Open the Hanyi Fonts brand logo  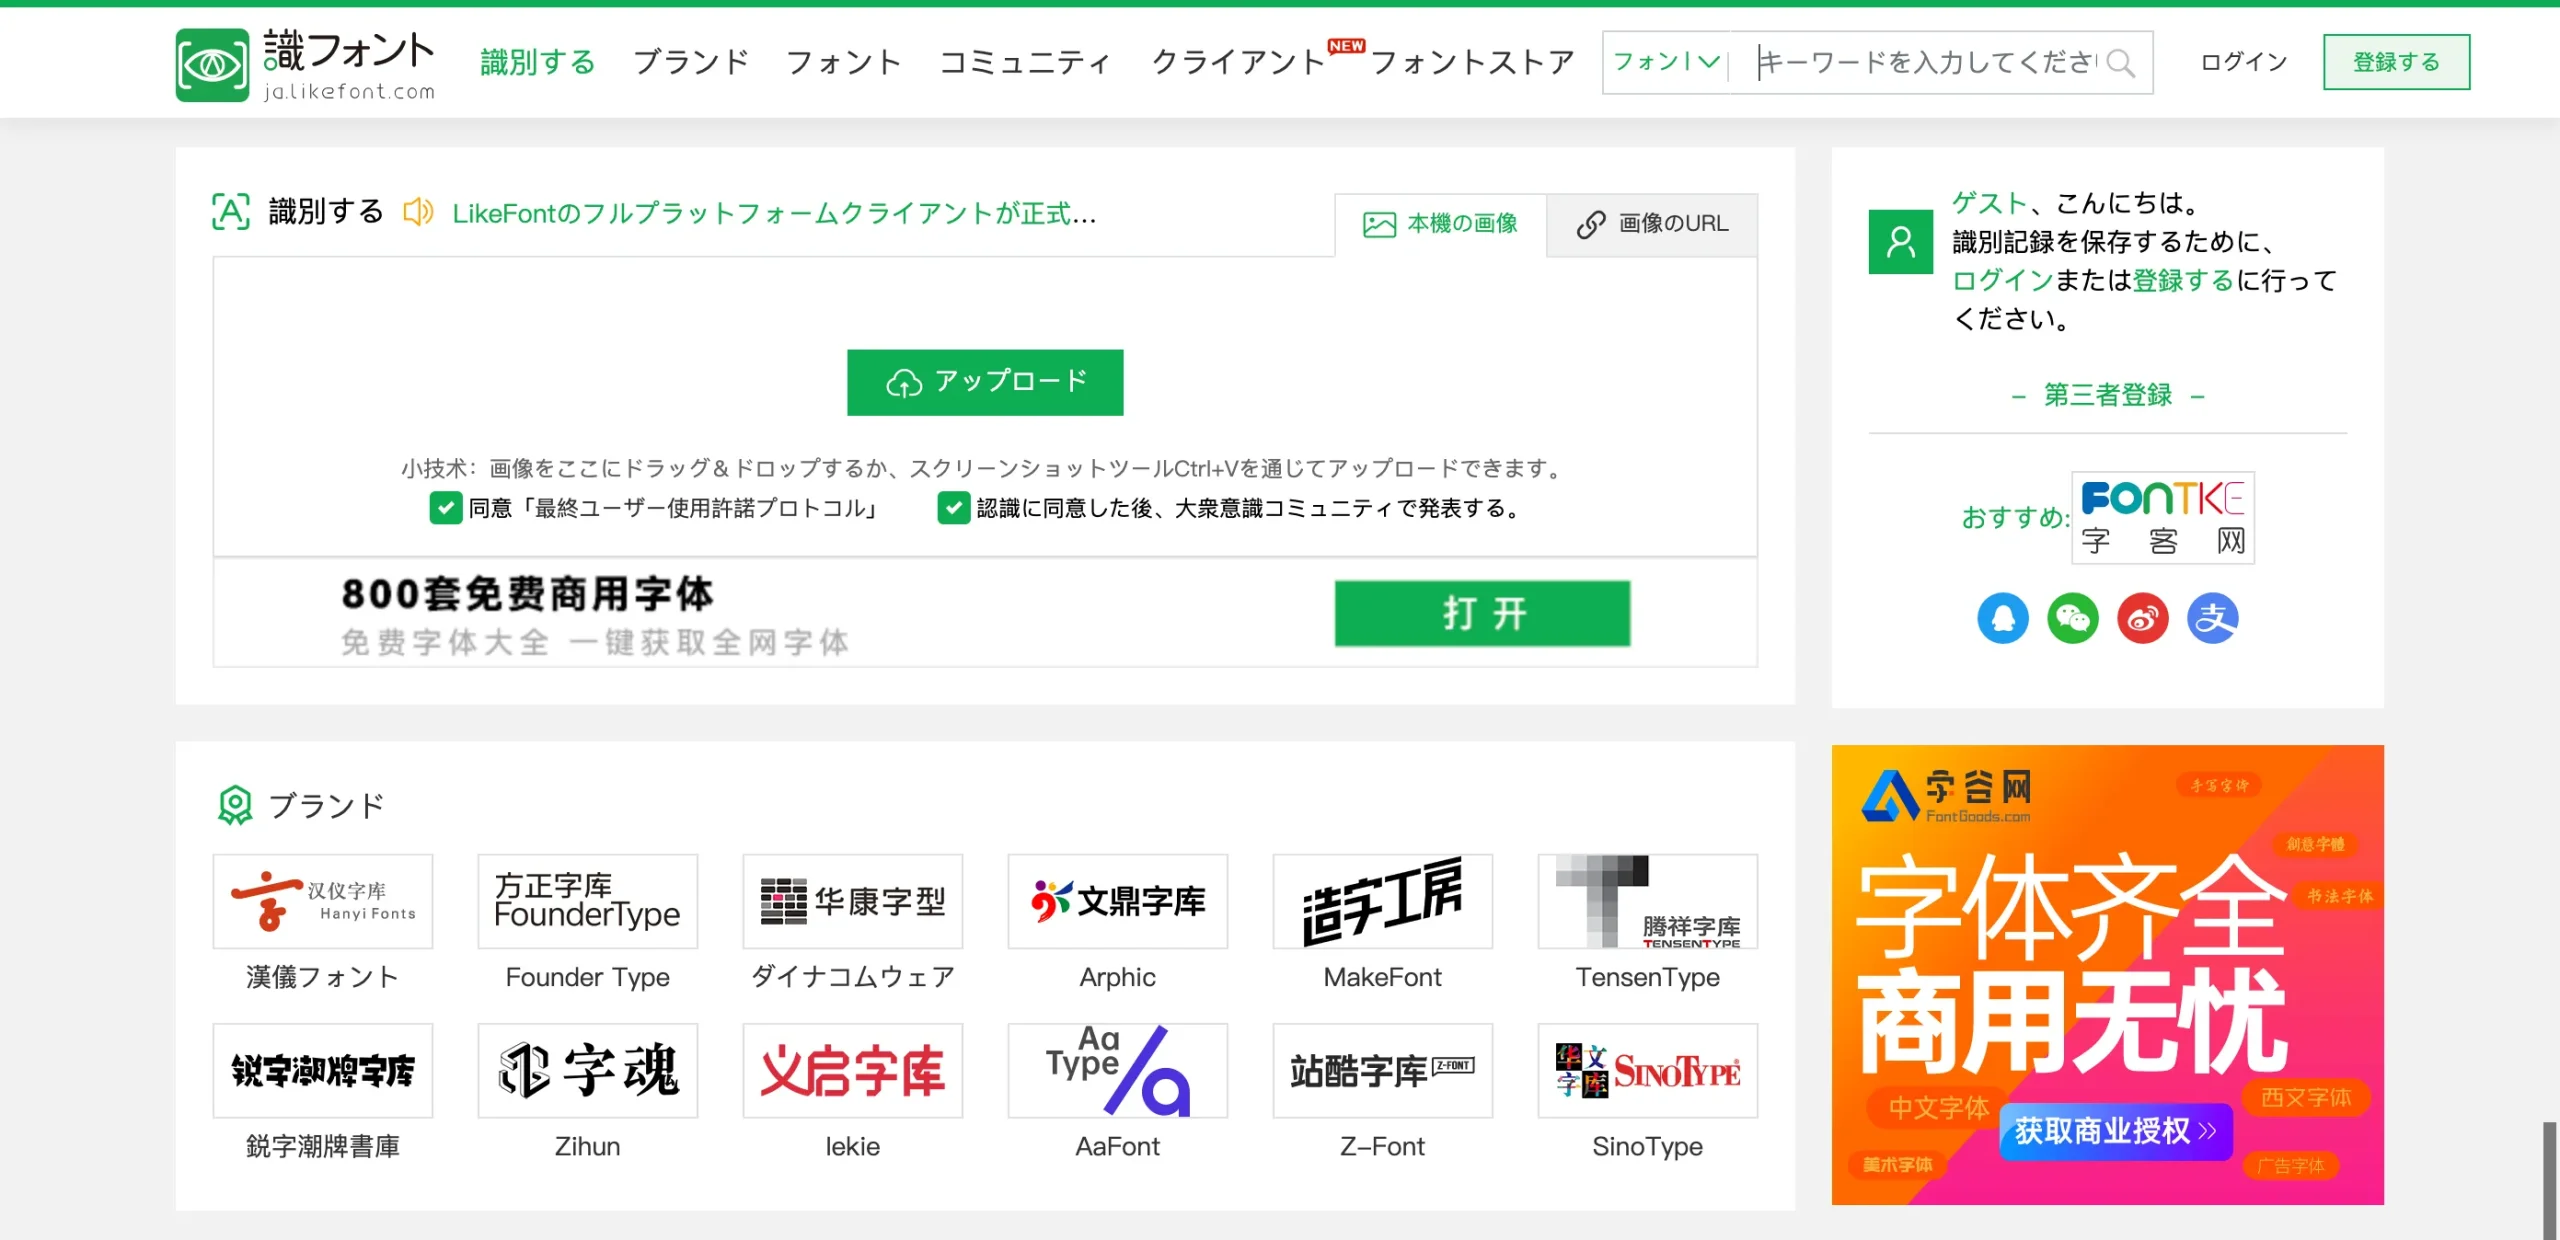click(x=323, y=901)
